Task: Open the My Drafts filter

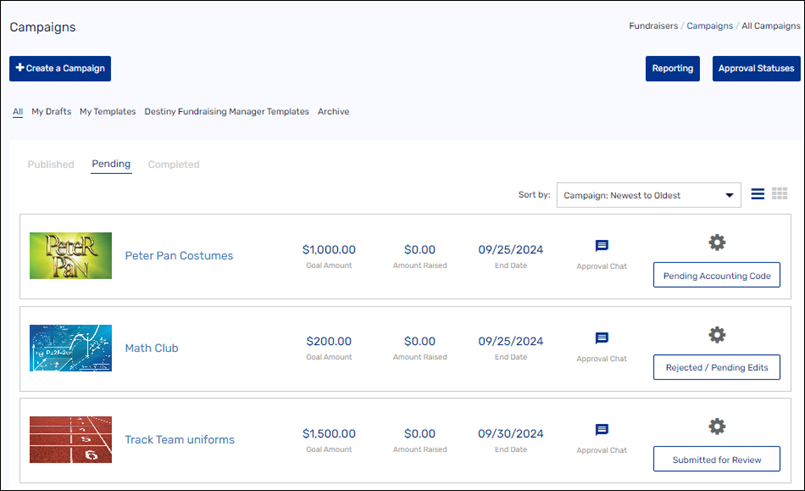Action: click(51, 112)
